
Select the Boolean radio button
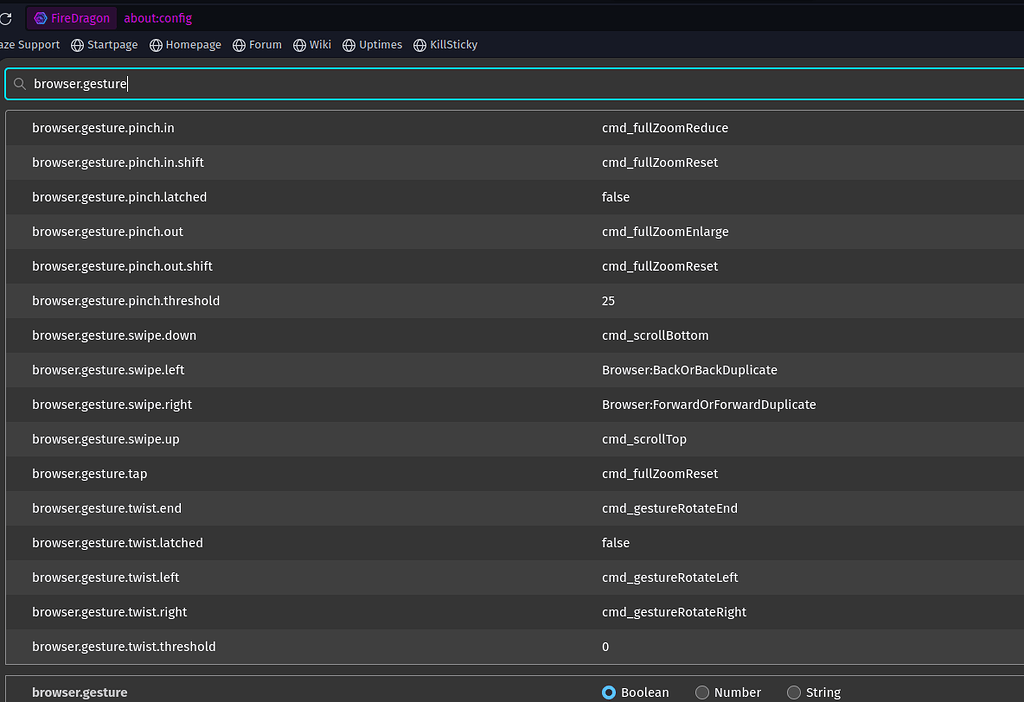[x=609, y=692]
